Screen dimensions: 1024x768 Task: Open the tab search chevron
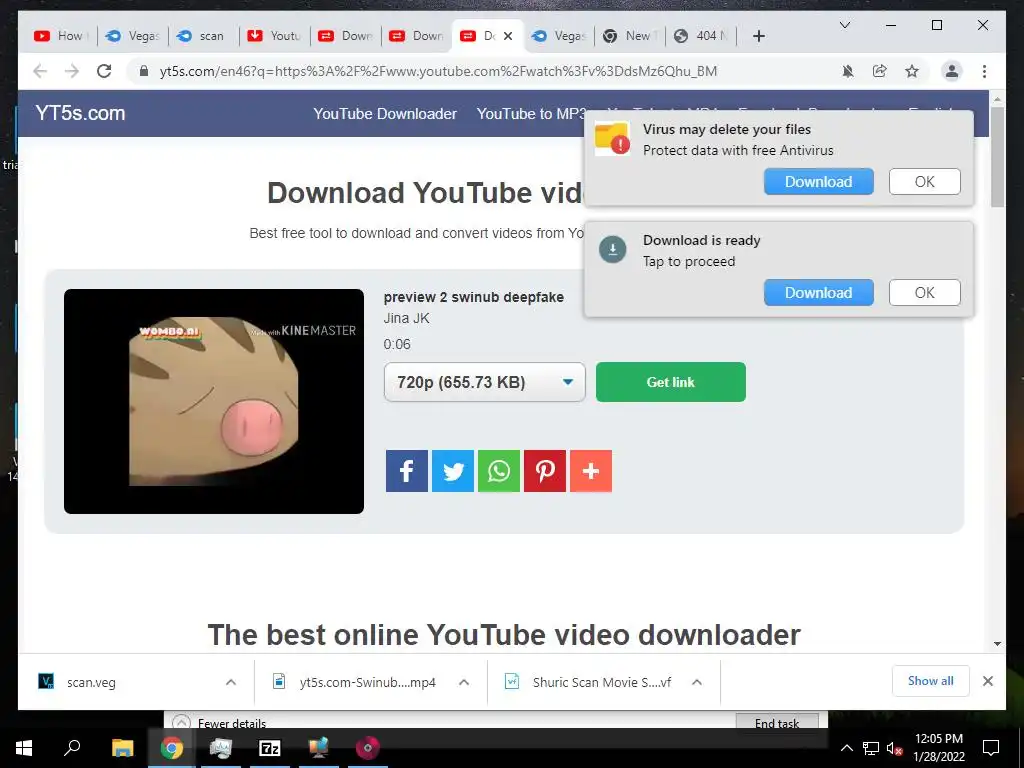844,25
